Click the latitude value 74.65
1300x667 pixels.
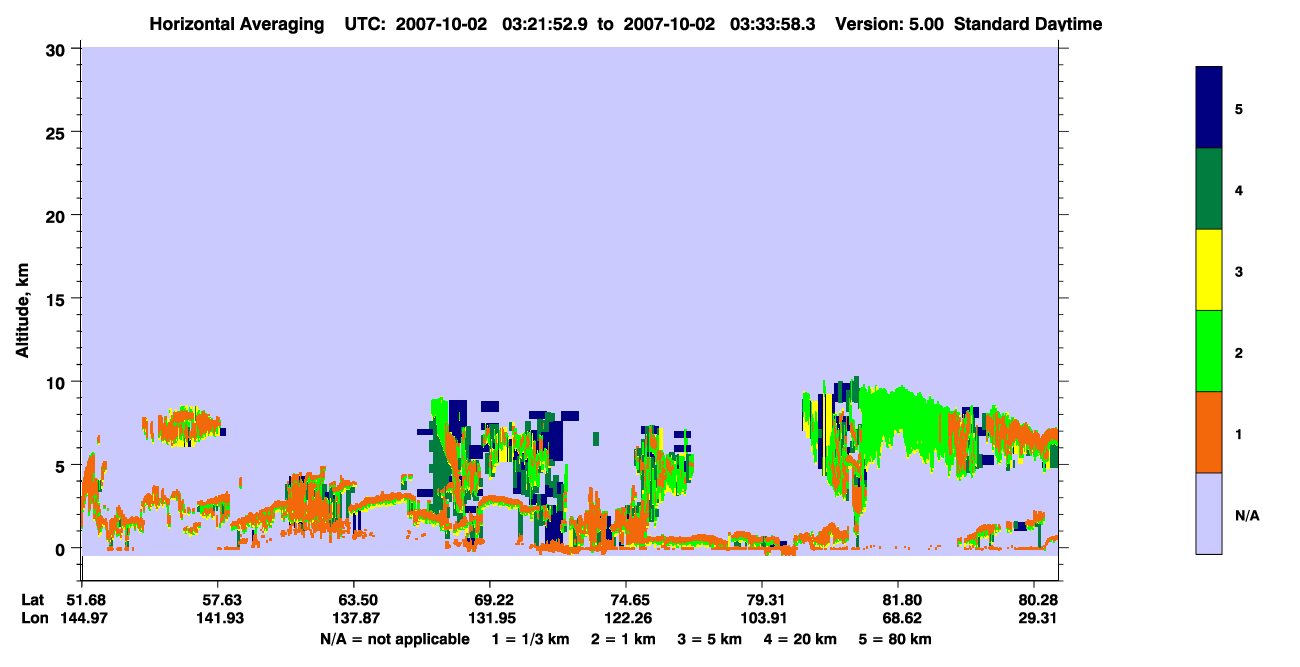[626, 600]
